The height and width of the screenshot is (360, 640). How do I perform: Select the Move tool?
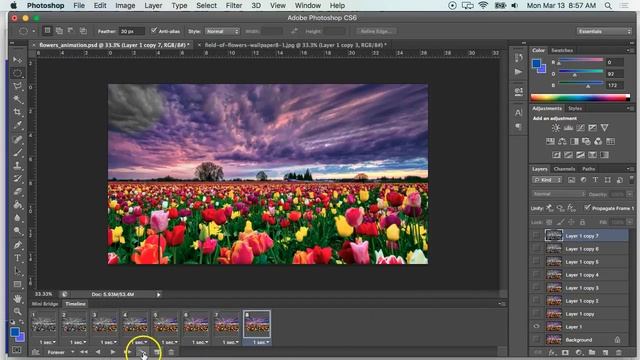pyautogui.click(x=17, y=60)
